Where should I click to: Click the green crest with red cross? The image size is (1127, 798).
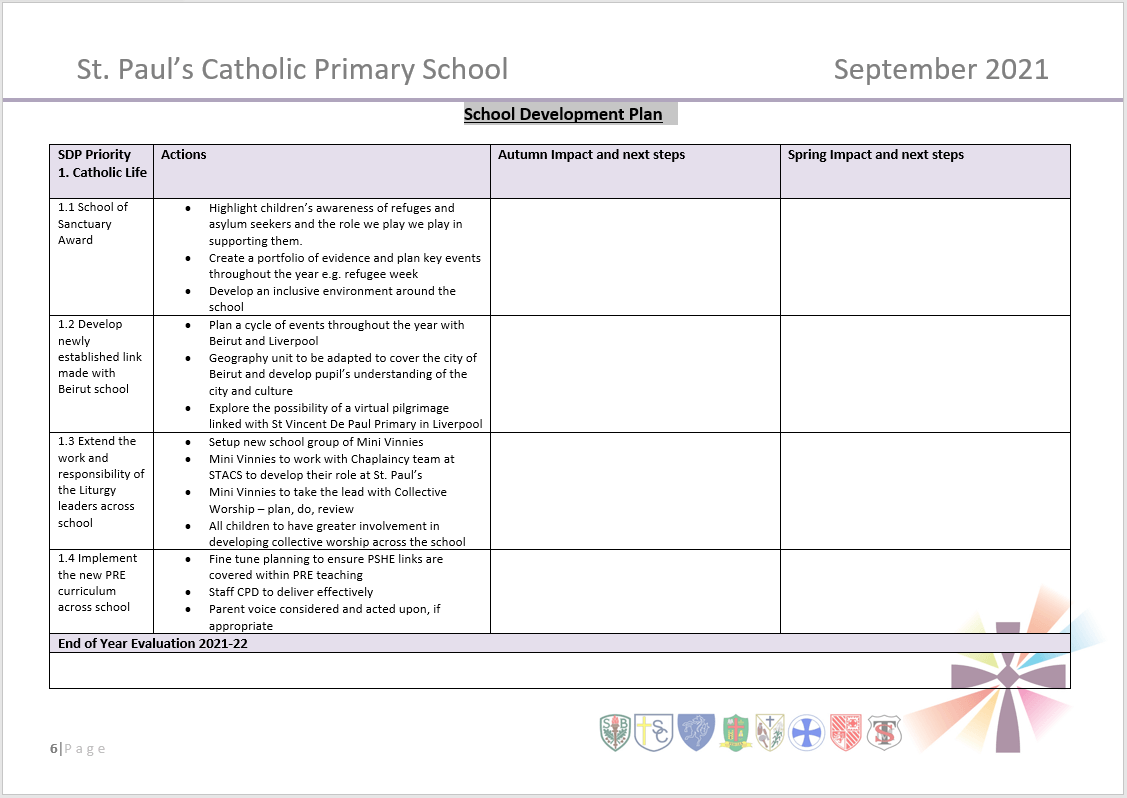click(735, 733)
